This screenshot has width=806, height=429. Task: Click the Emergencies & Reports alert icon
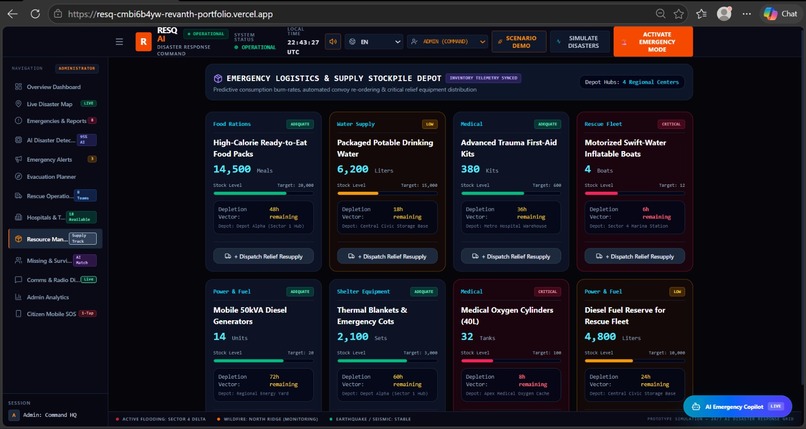[x=19, y=121]
